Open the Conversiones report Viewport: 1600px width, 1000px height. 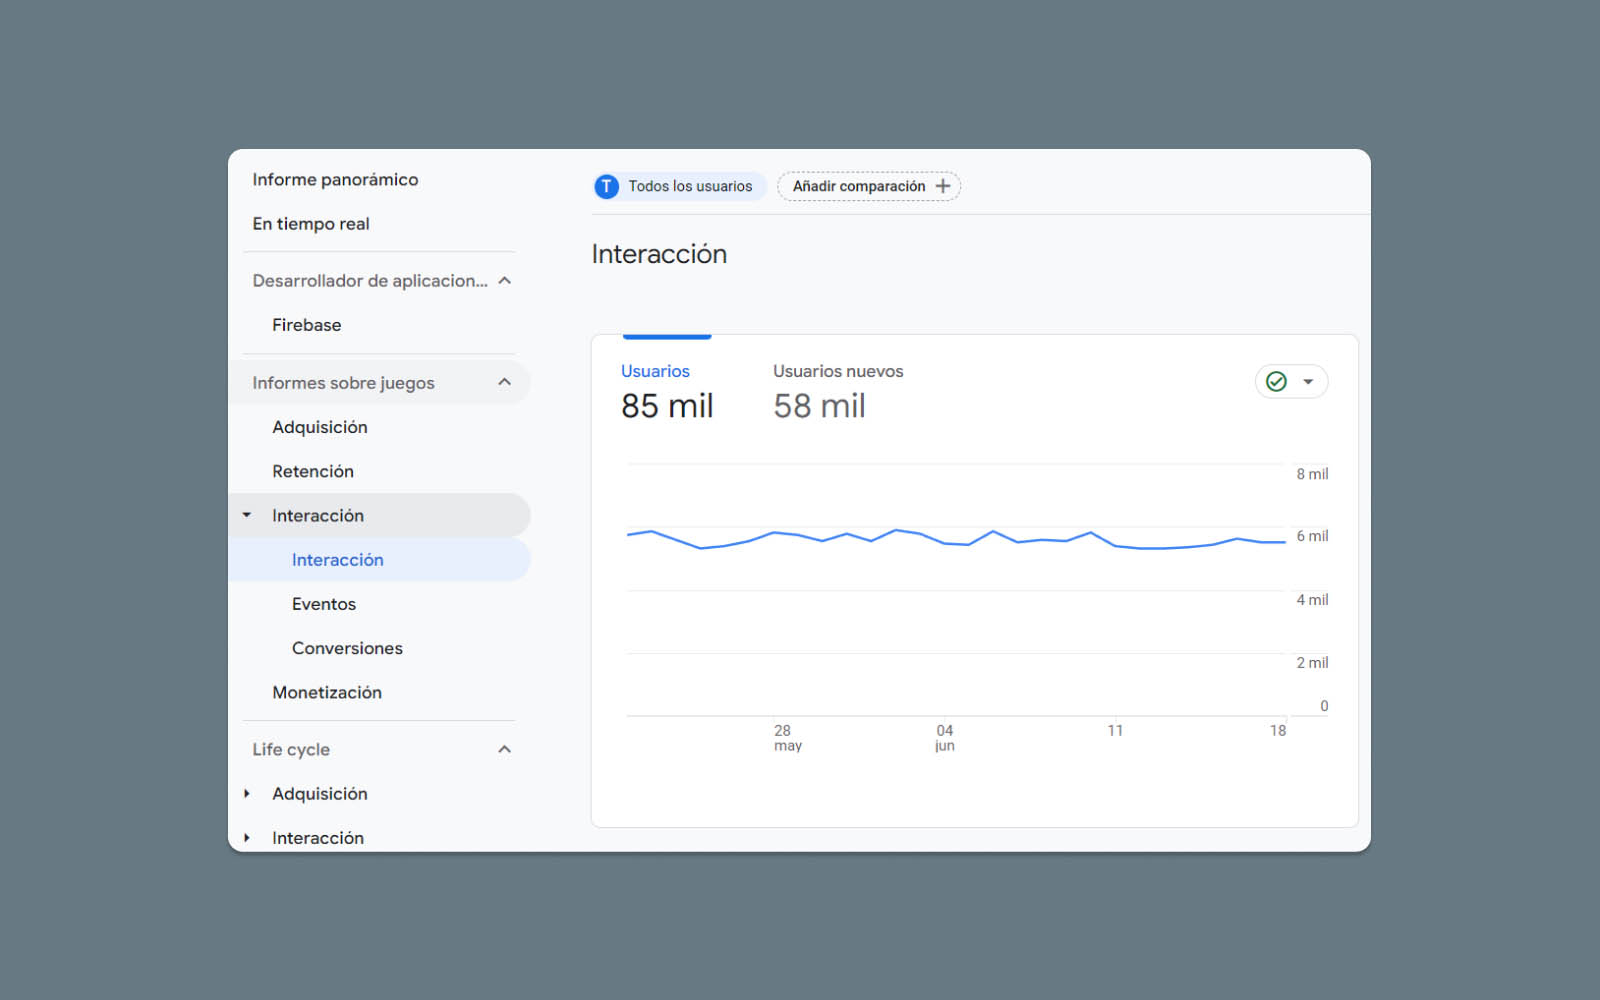pos(347,648)
